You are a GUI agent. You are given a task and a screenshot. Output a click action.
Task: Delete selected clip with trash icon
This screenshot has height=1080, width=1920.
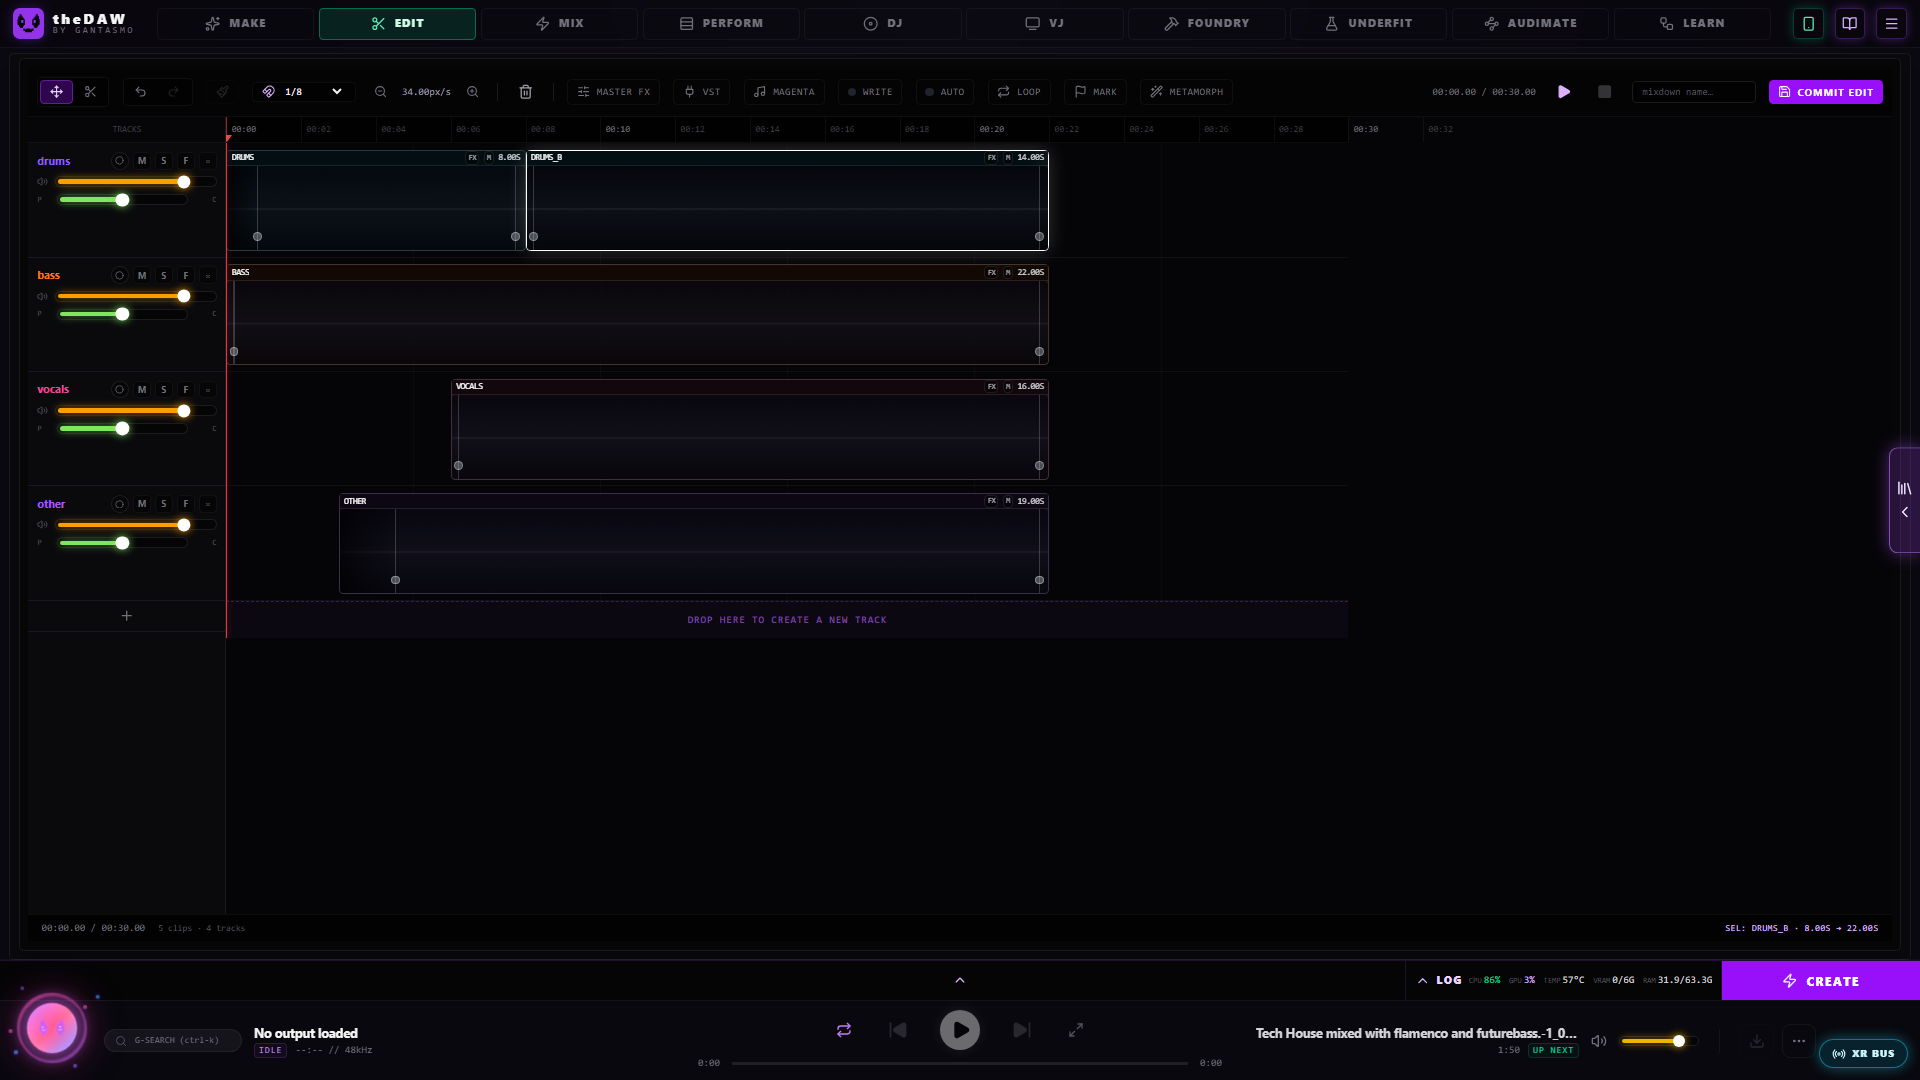click(x=526, y=92)
